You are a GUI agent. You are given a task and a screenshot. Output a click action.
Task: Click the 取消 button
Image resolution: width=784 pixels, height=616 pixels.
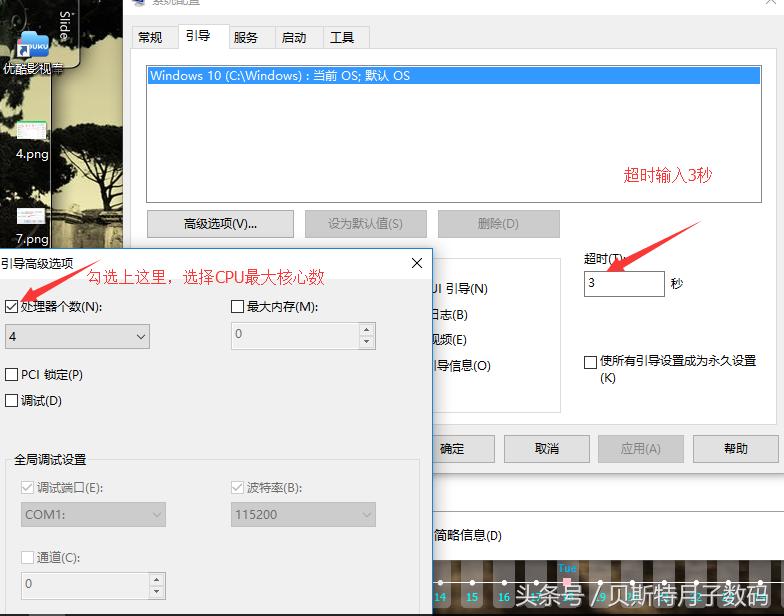[546, 448]
